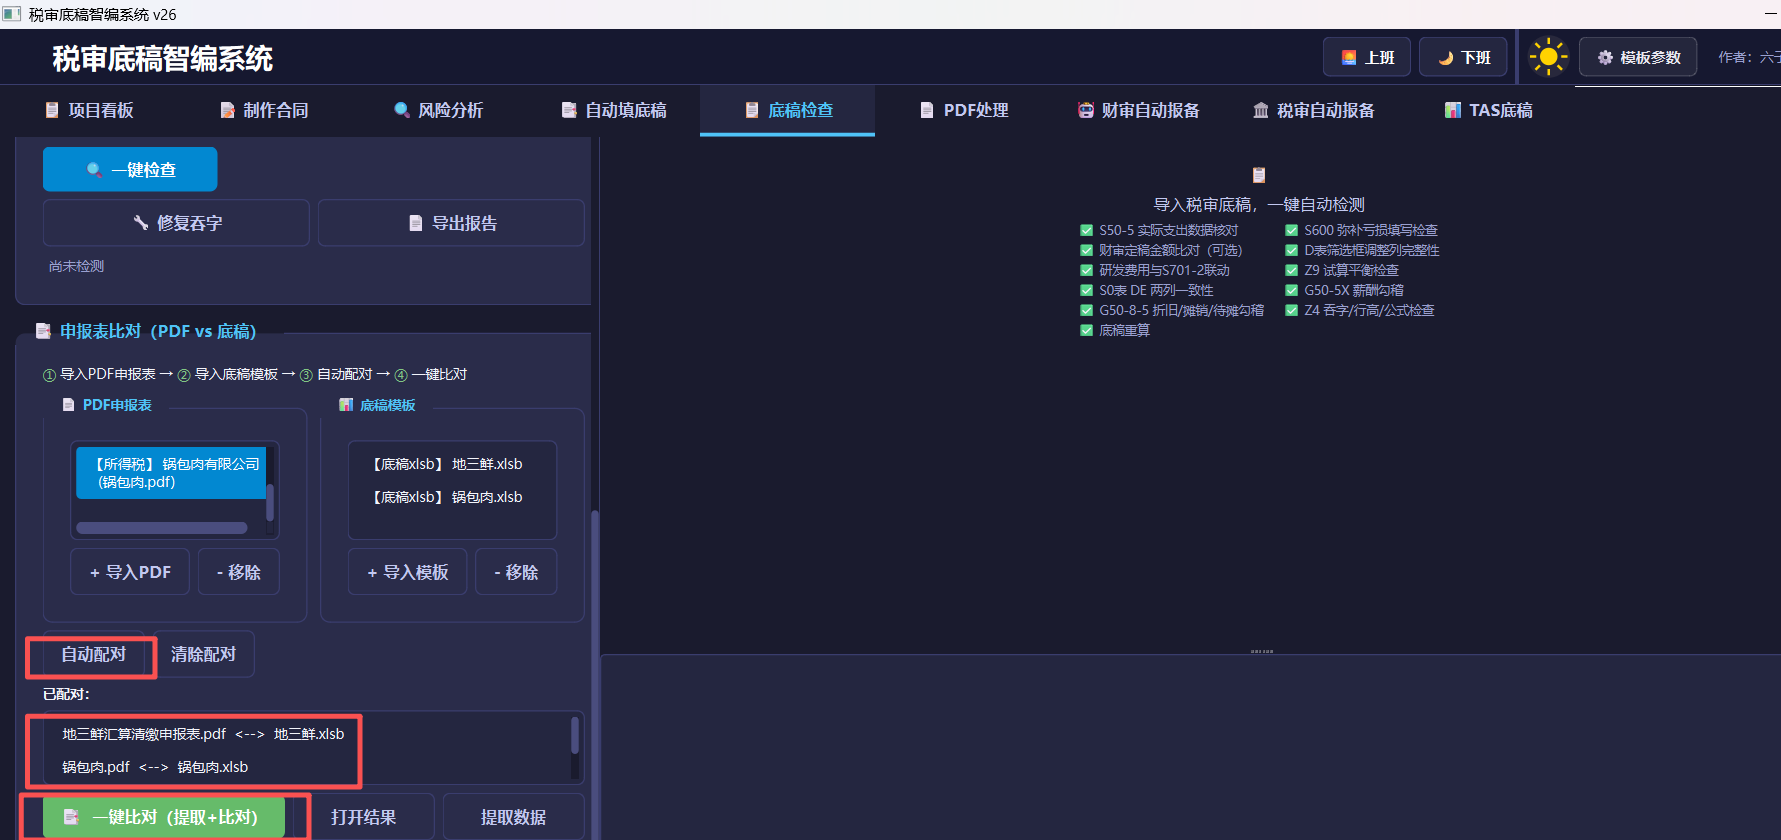Open the 自动填底稿 tab
This screenshot has width=1781, height=840.
(614, 110)
